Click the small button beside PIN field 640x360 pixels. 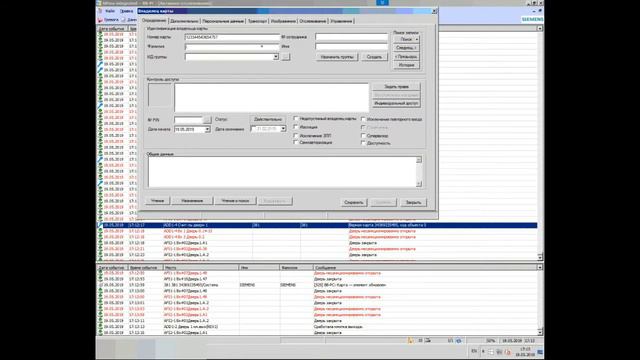207,120
